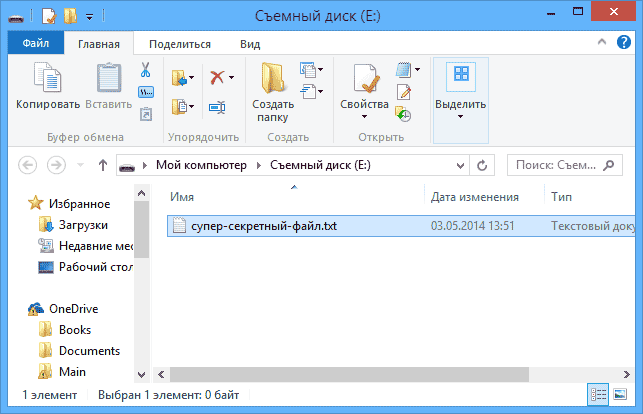Click the Paste (Вставить) ribbon button
This screenshot has height=414, width=643.
(x=109, y=86)
